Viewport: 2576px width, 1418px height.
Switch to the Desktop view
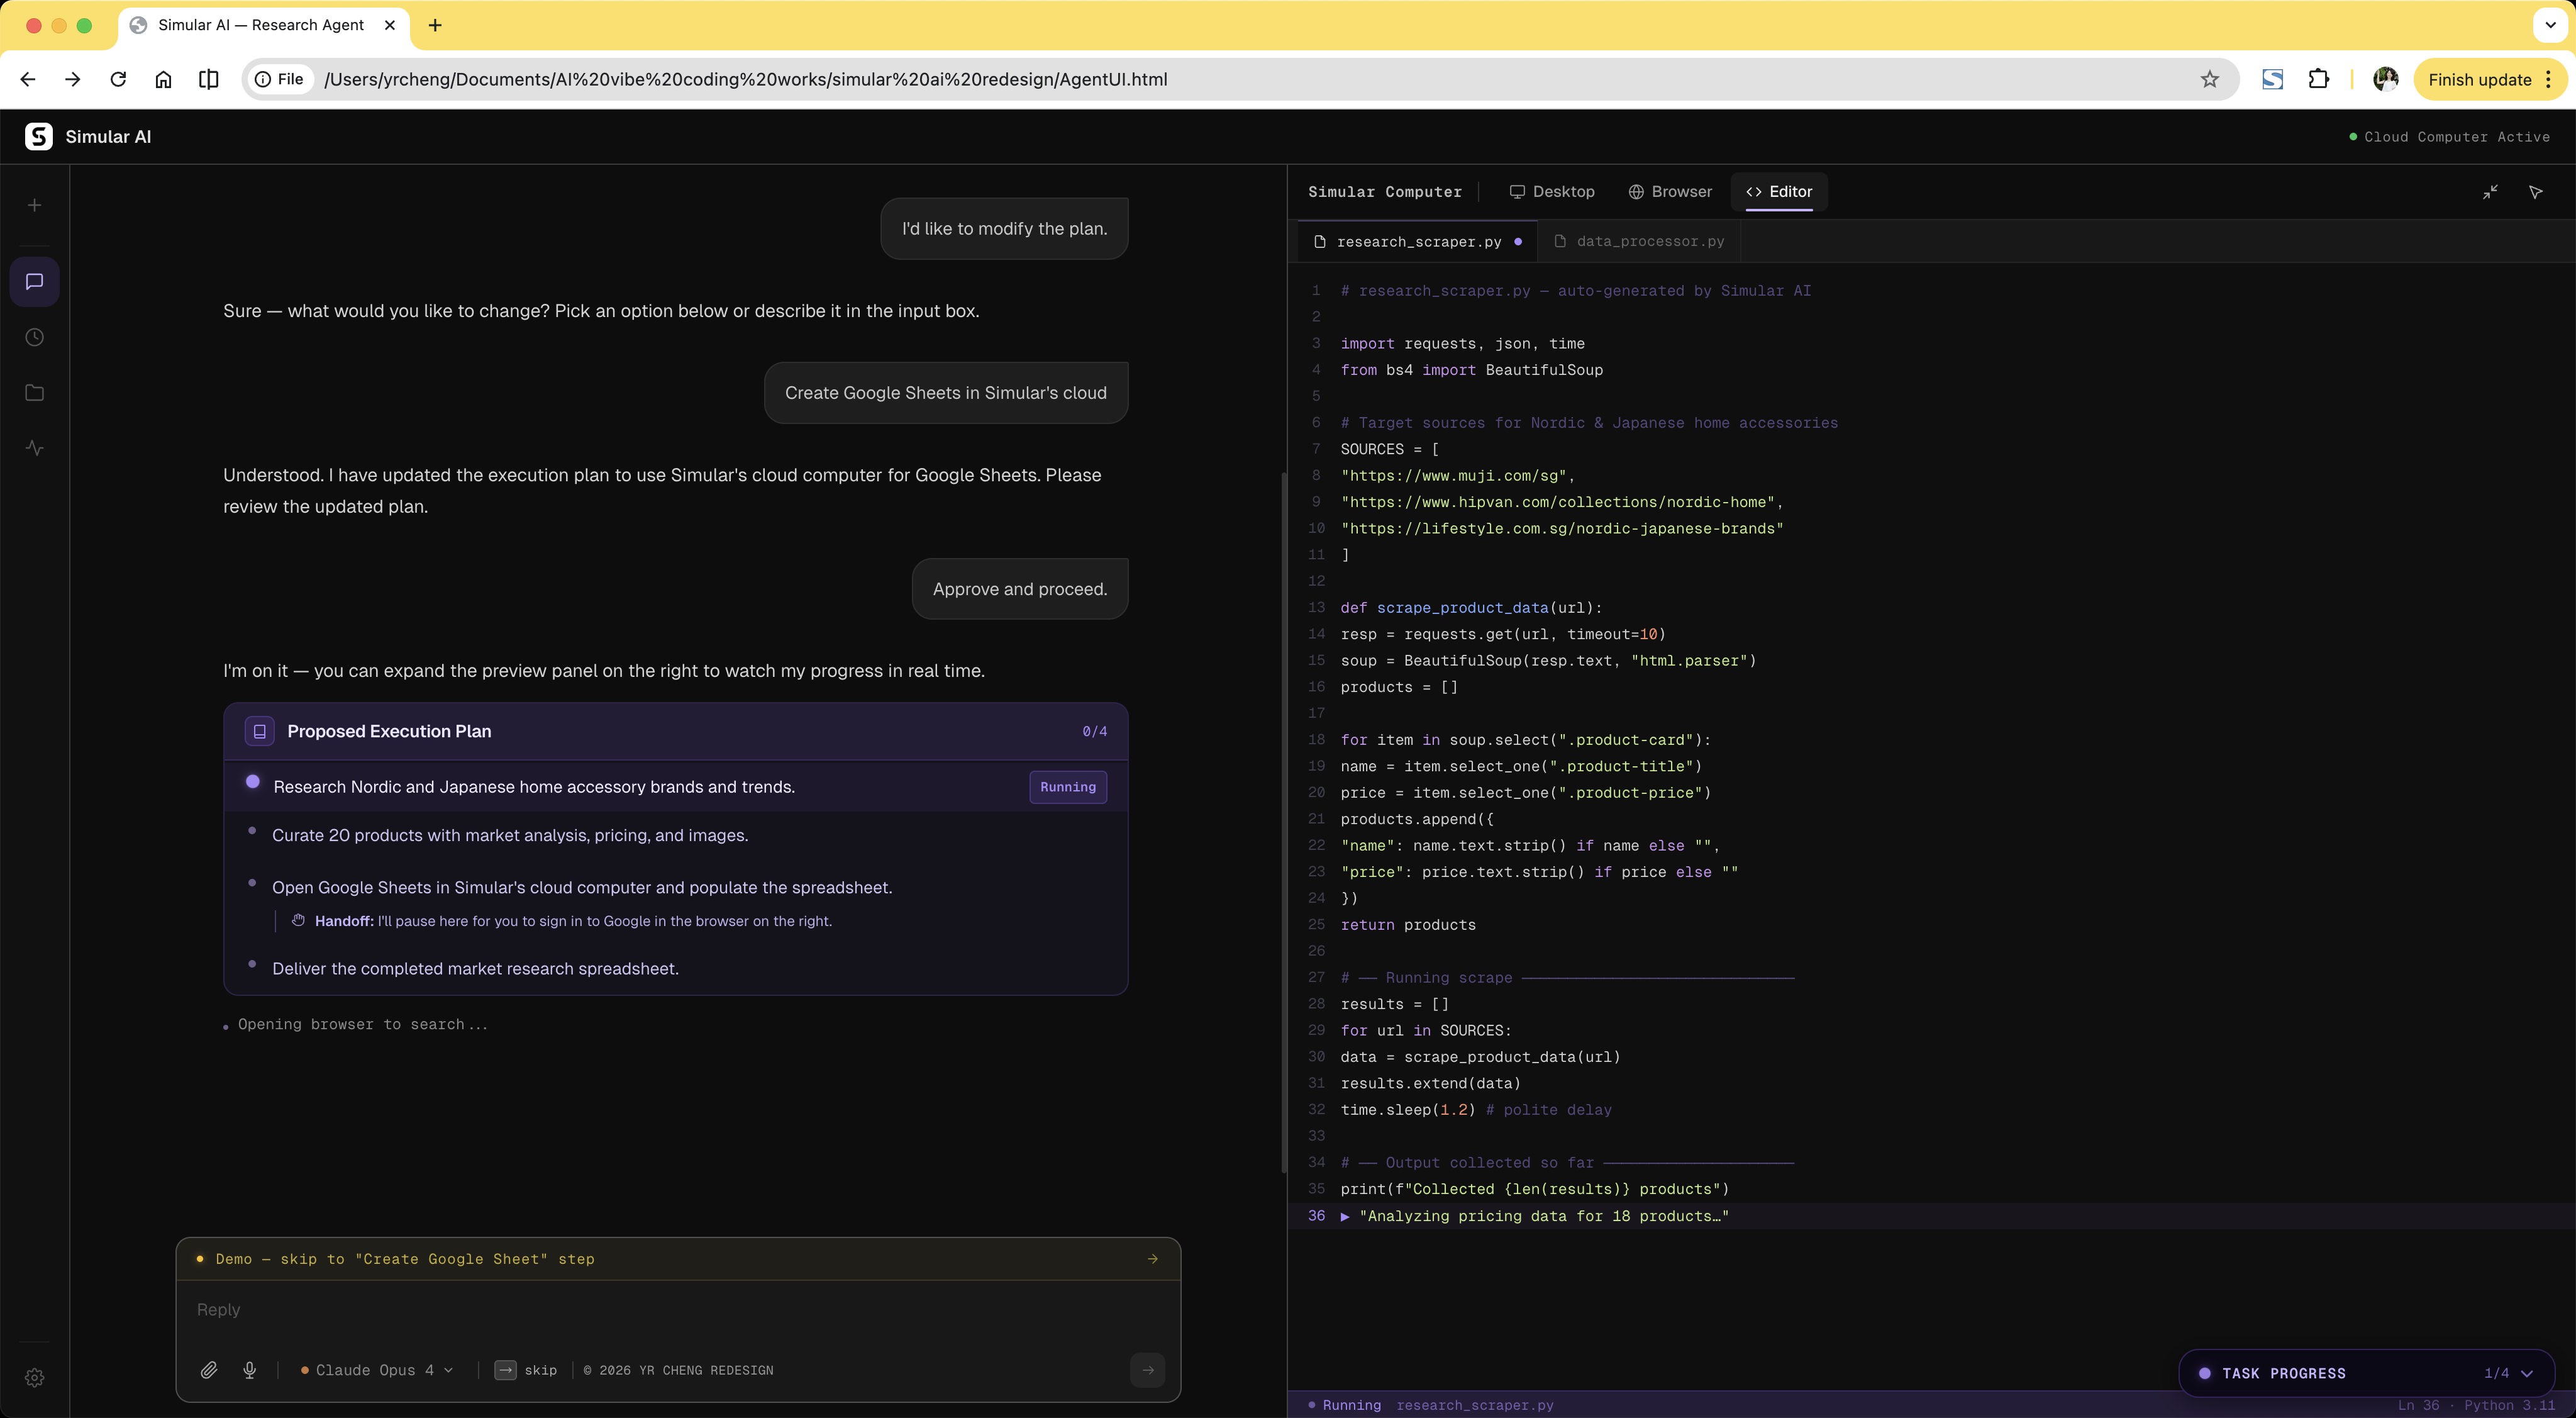click(1552, 191)
